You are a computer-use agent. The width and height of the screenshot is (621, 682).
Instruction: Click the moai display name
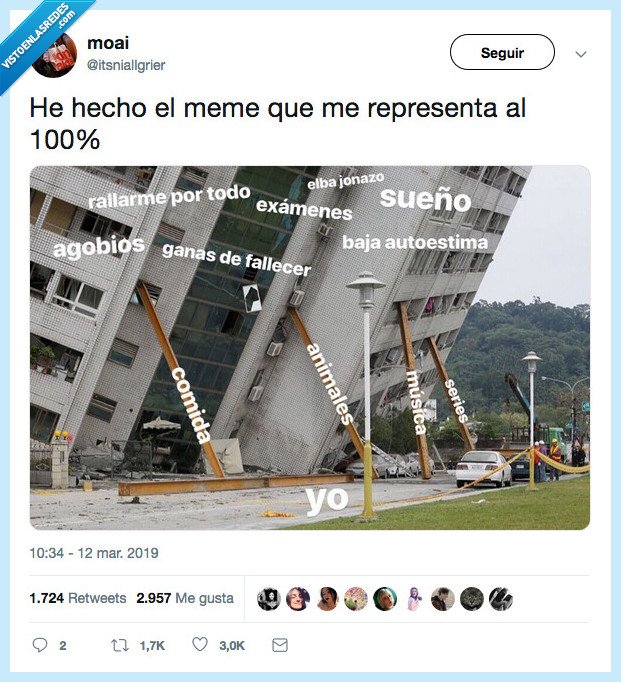point(108,43)
